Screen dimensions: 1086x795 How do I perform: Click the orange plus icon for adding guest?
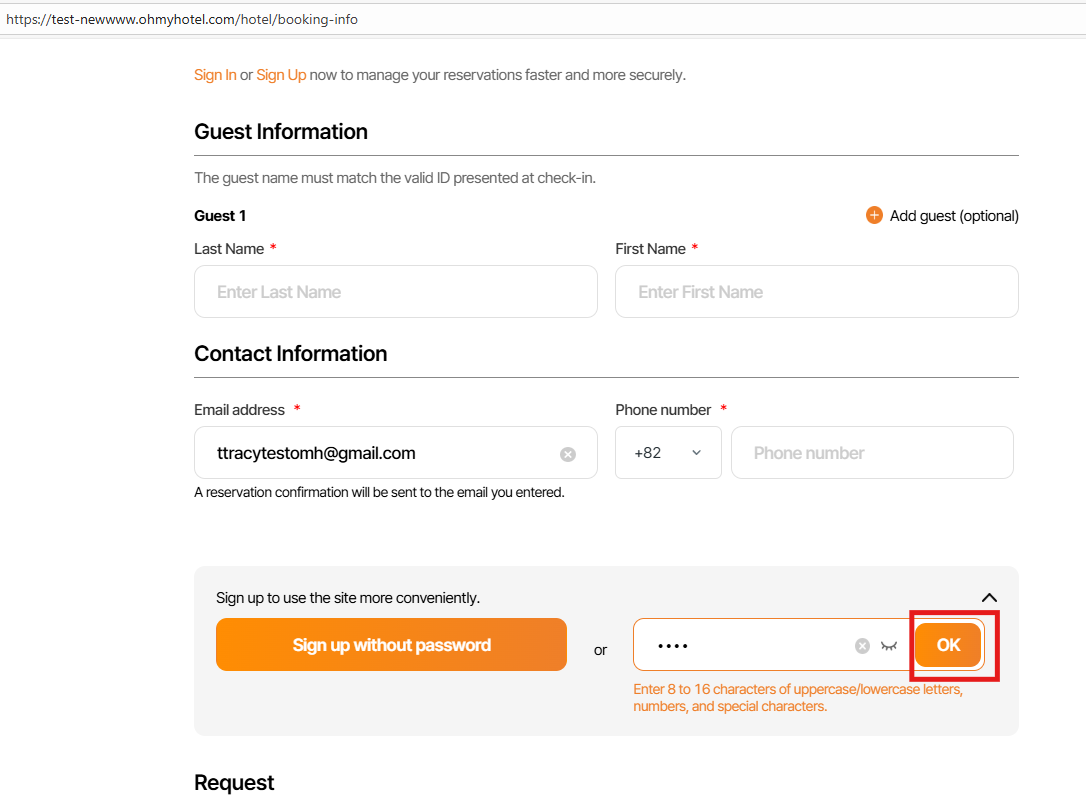874,215
